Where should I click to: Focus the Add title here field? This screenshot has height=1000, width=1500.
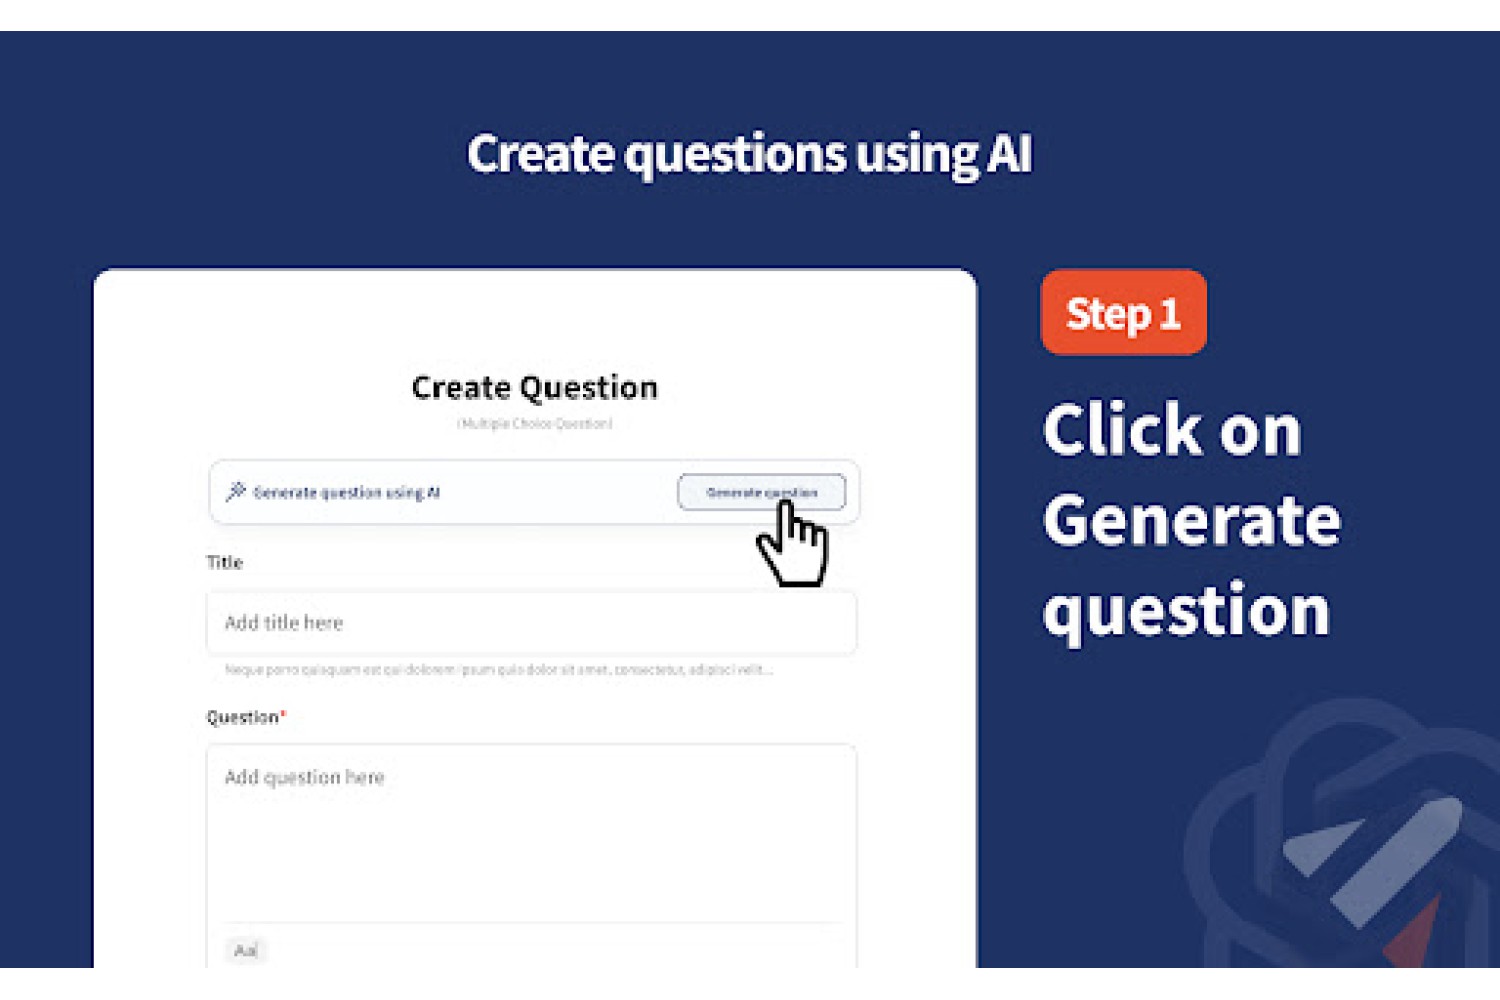[x=531, y=623]
